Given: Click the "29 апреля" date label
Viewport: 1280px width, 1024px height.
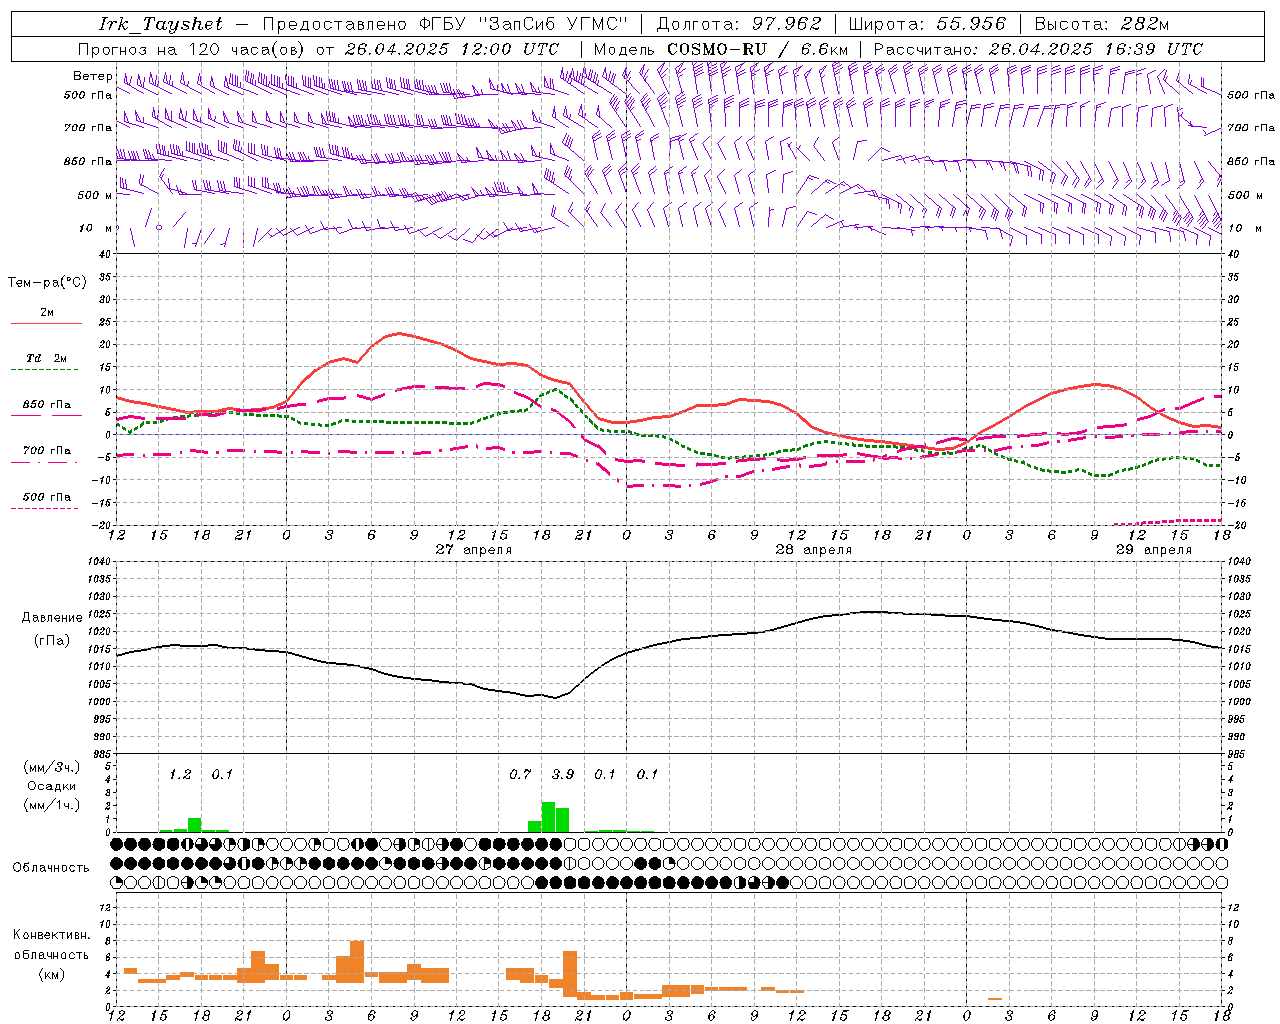Looking at the screenshot, I should [x=1154, y=550].
